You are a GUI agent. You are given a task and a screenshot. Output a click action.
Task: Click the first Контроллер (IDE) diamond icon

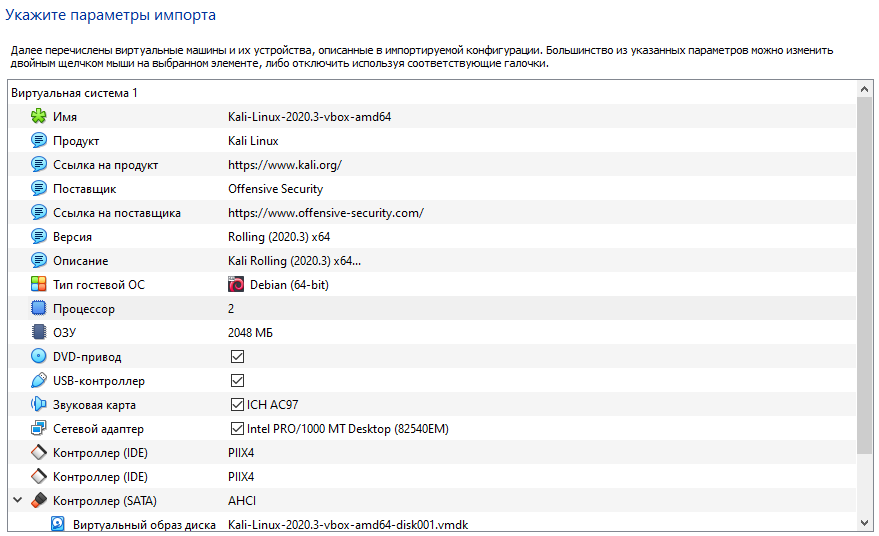39,452
